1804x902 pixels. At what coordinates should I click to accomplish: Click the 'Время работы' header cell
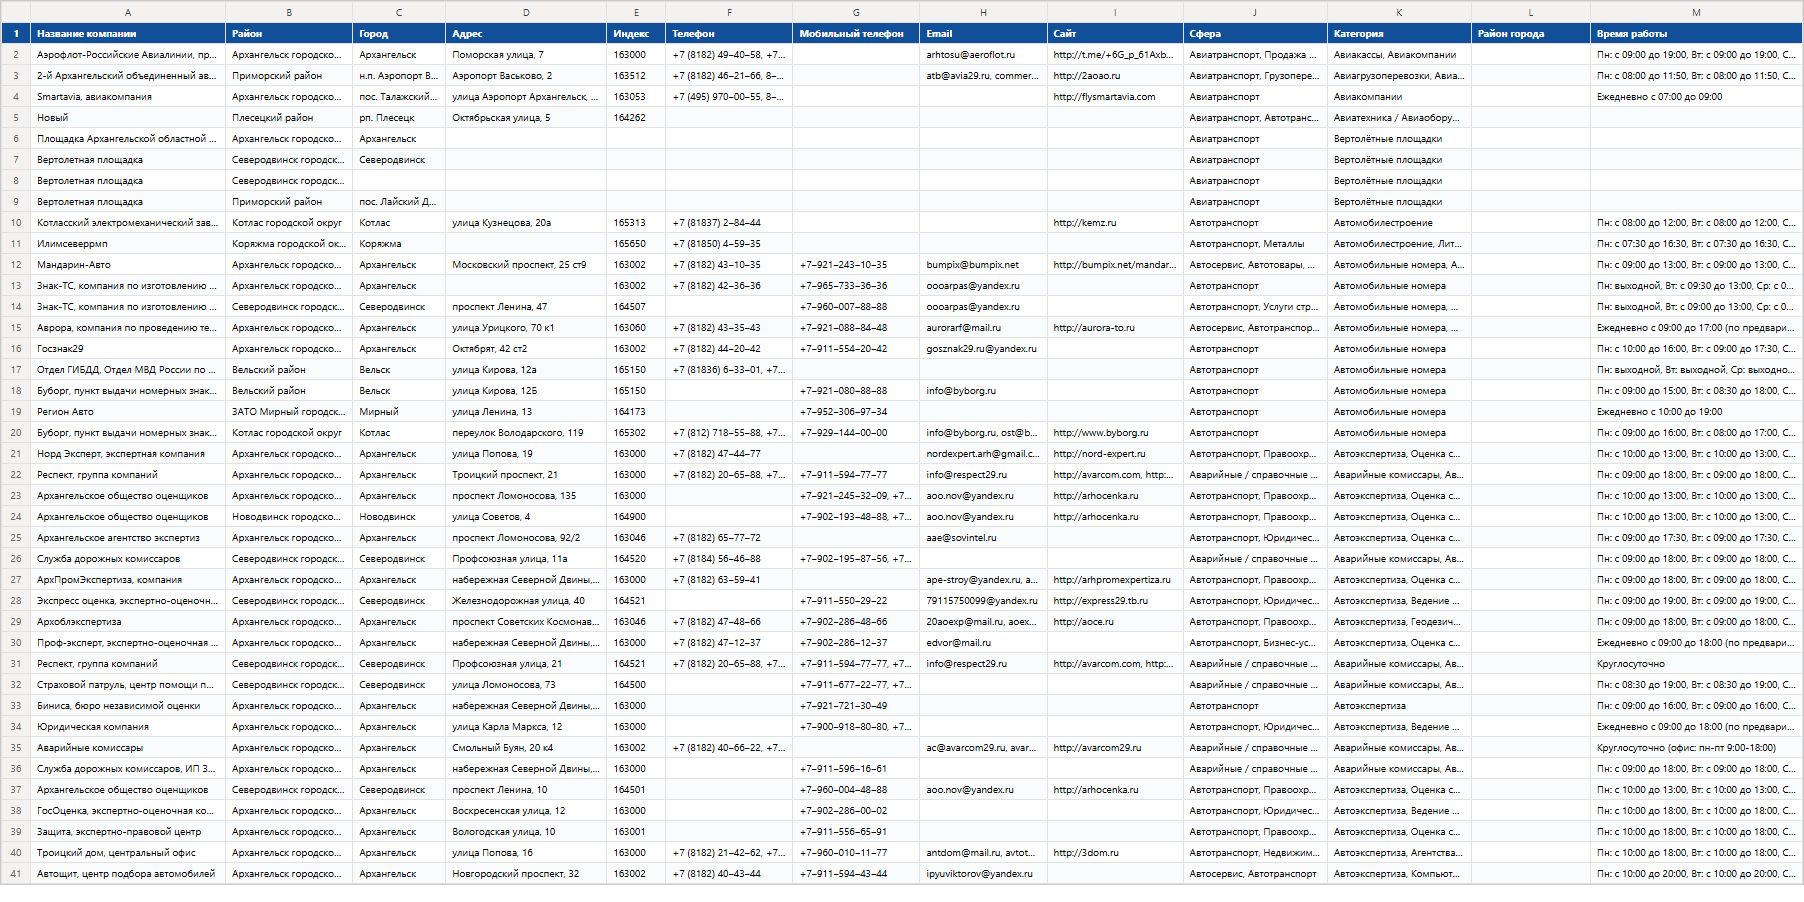[x=1696, y=34]
